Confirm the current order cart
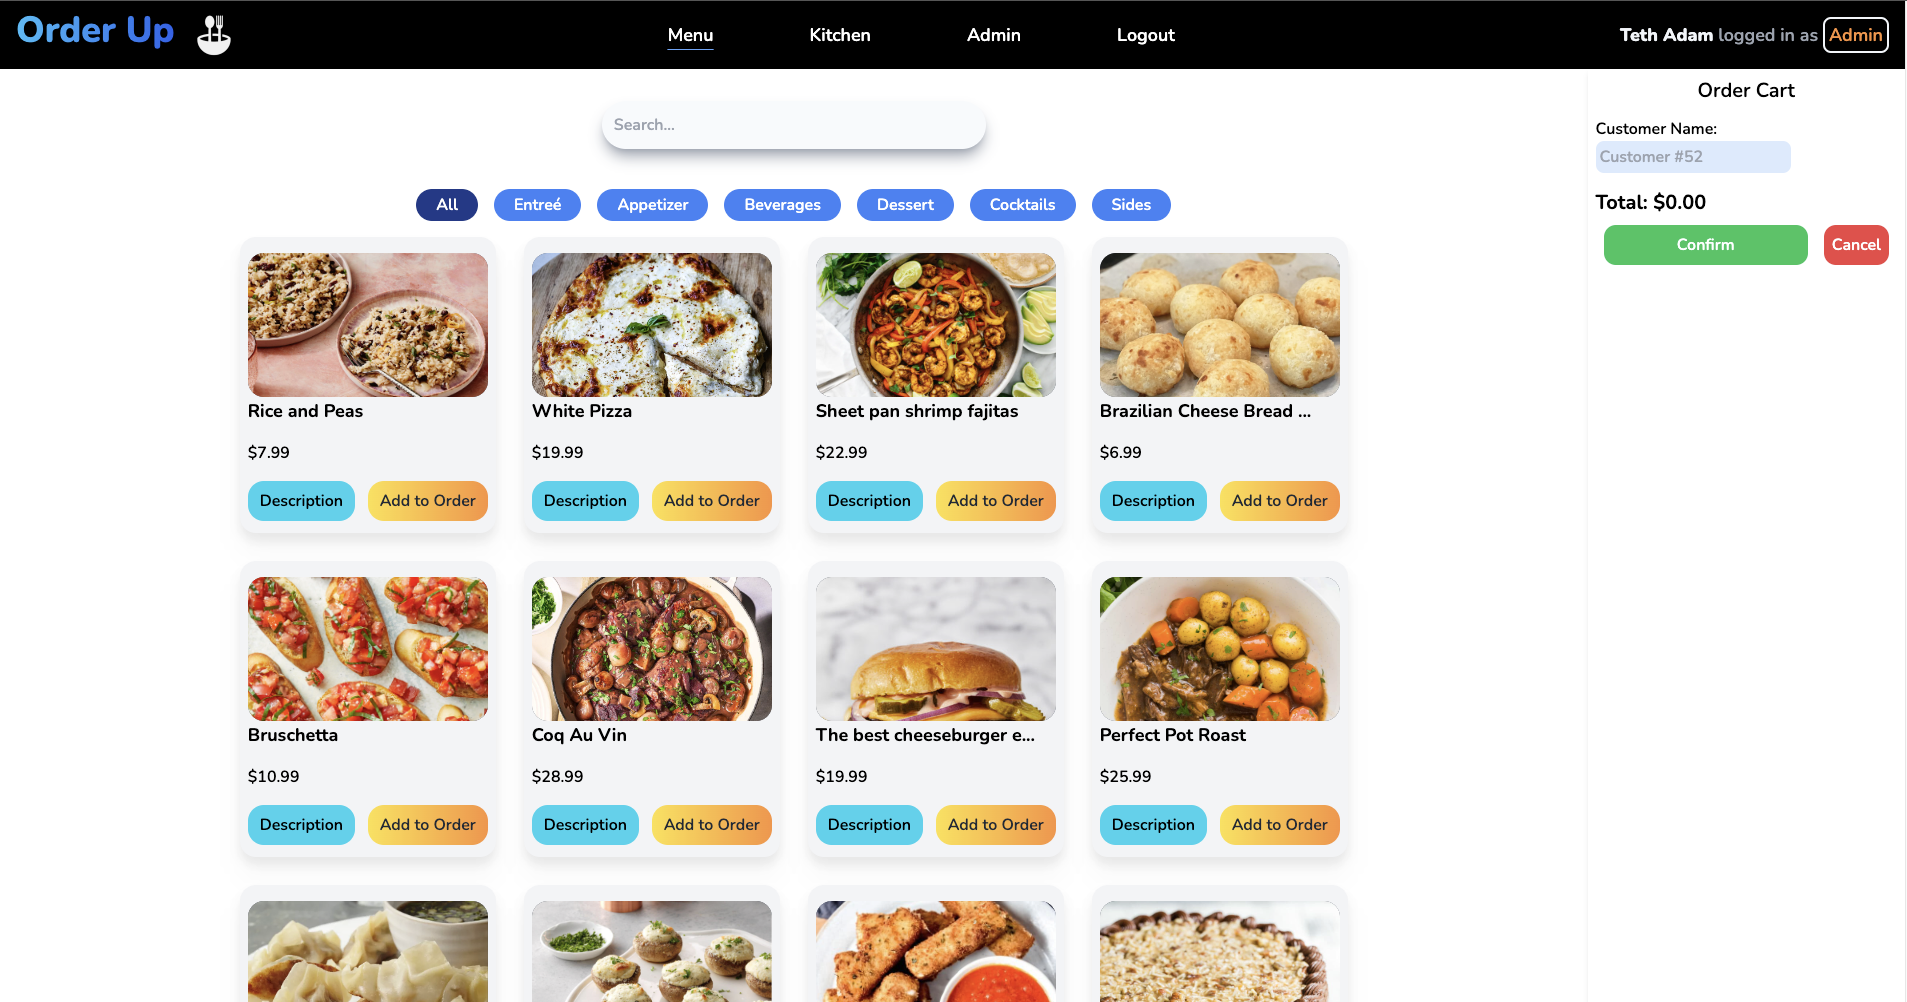This screenshot has width=1907, height=1002. pos(1705,245)
